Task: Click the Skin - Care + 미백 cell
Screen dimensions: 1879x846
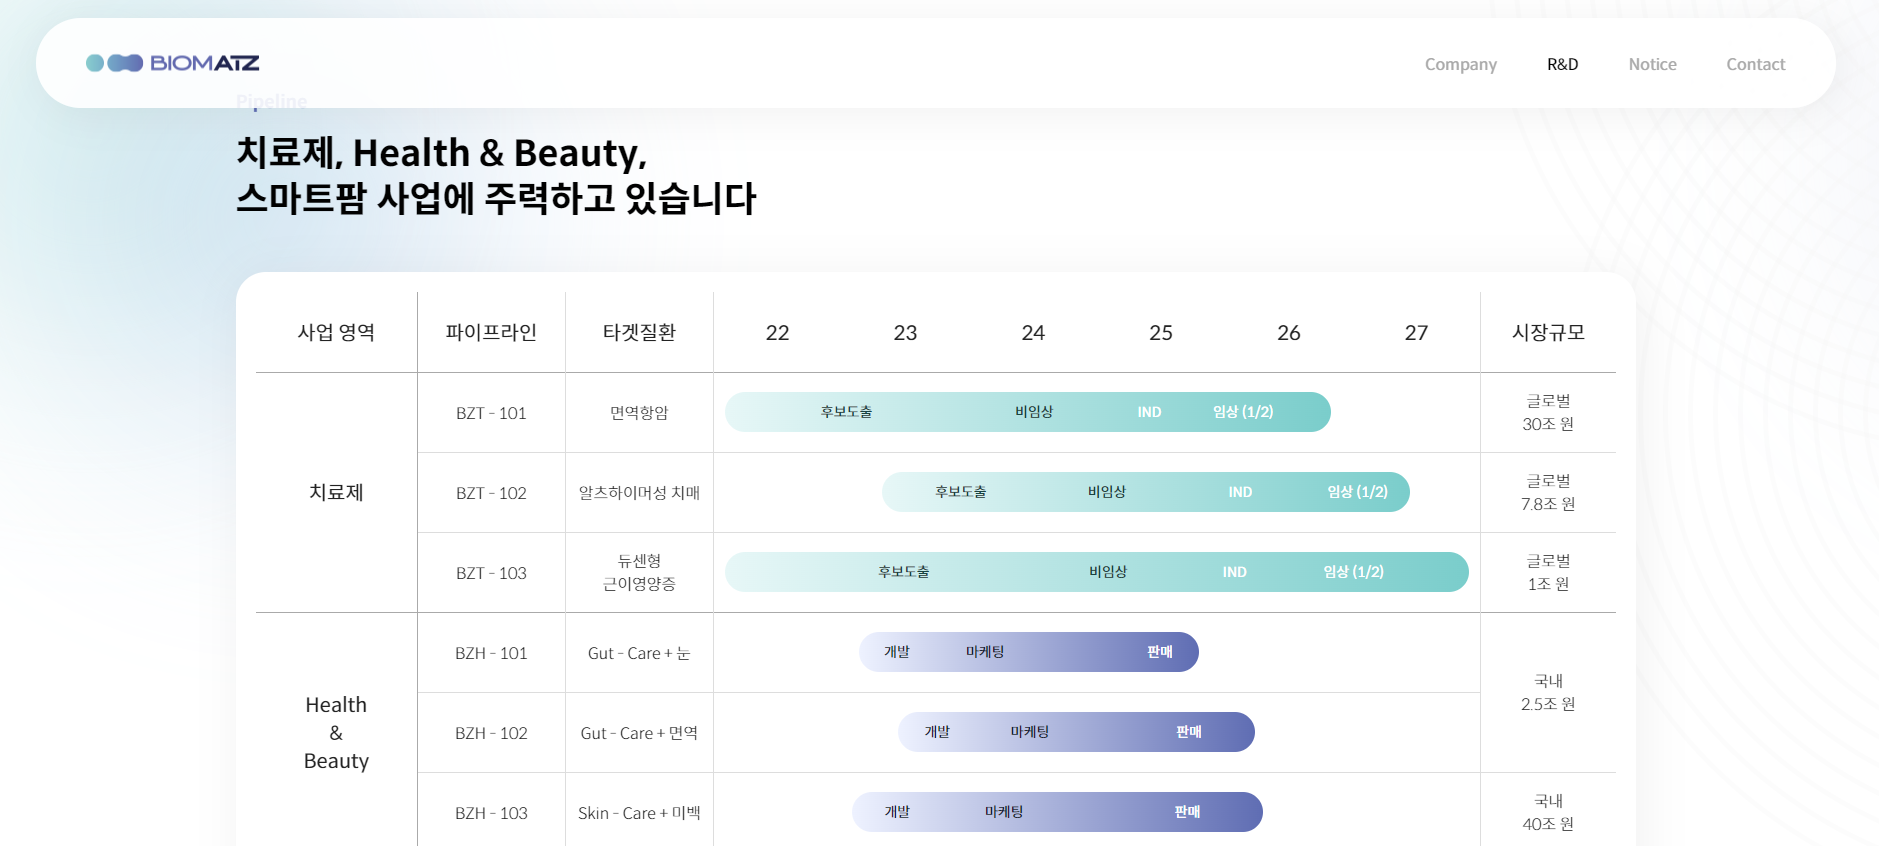Action: [639, 813]
